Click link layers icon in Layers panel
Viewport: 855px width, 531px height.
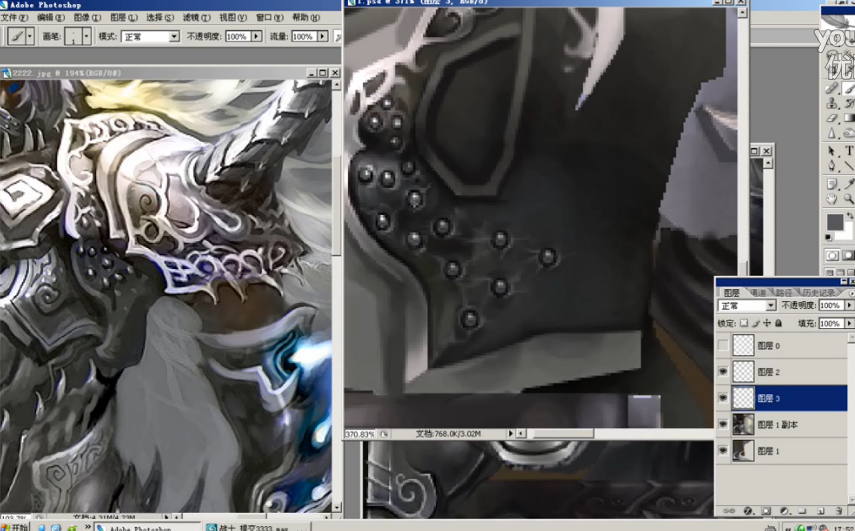(x=729, y=511)
